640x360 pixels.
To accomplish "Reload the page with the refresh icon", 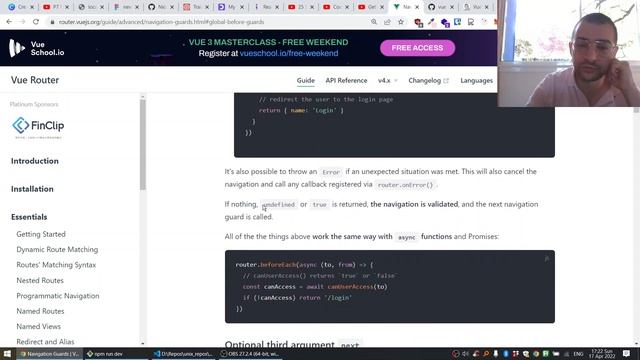I will (36, 22).
